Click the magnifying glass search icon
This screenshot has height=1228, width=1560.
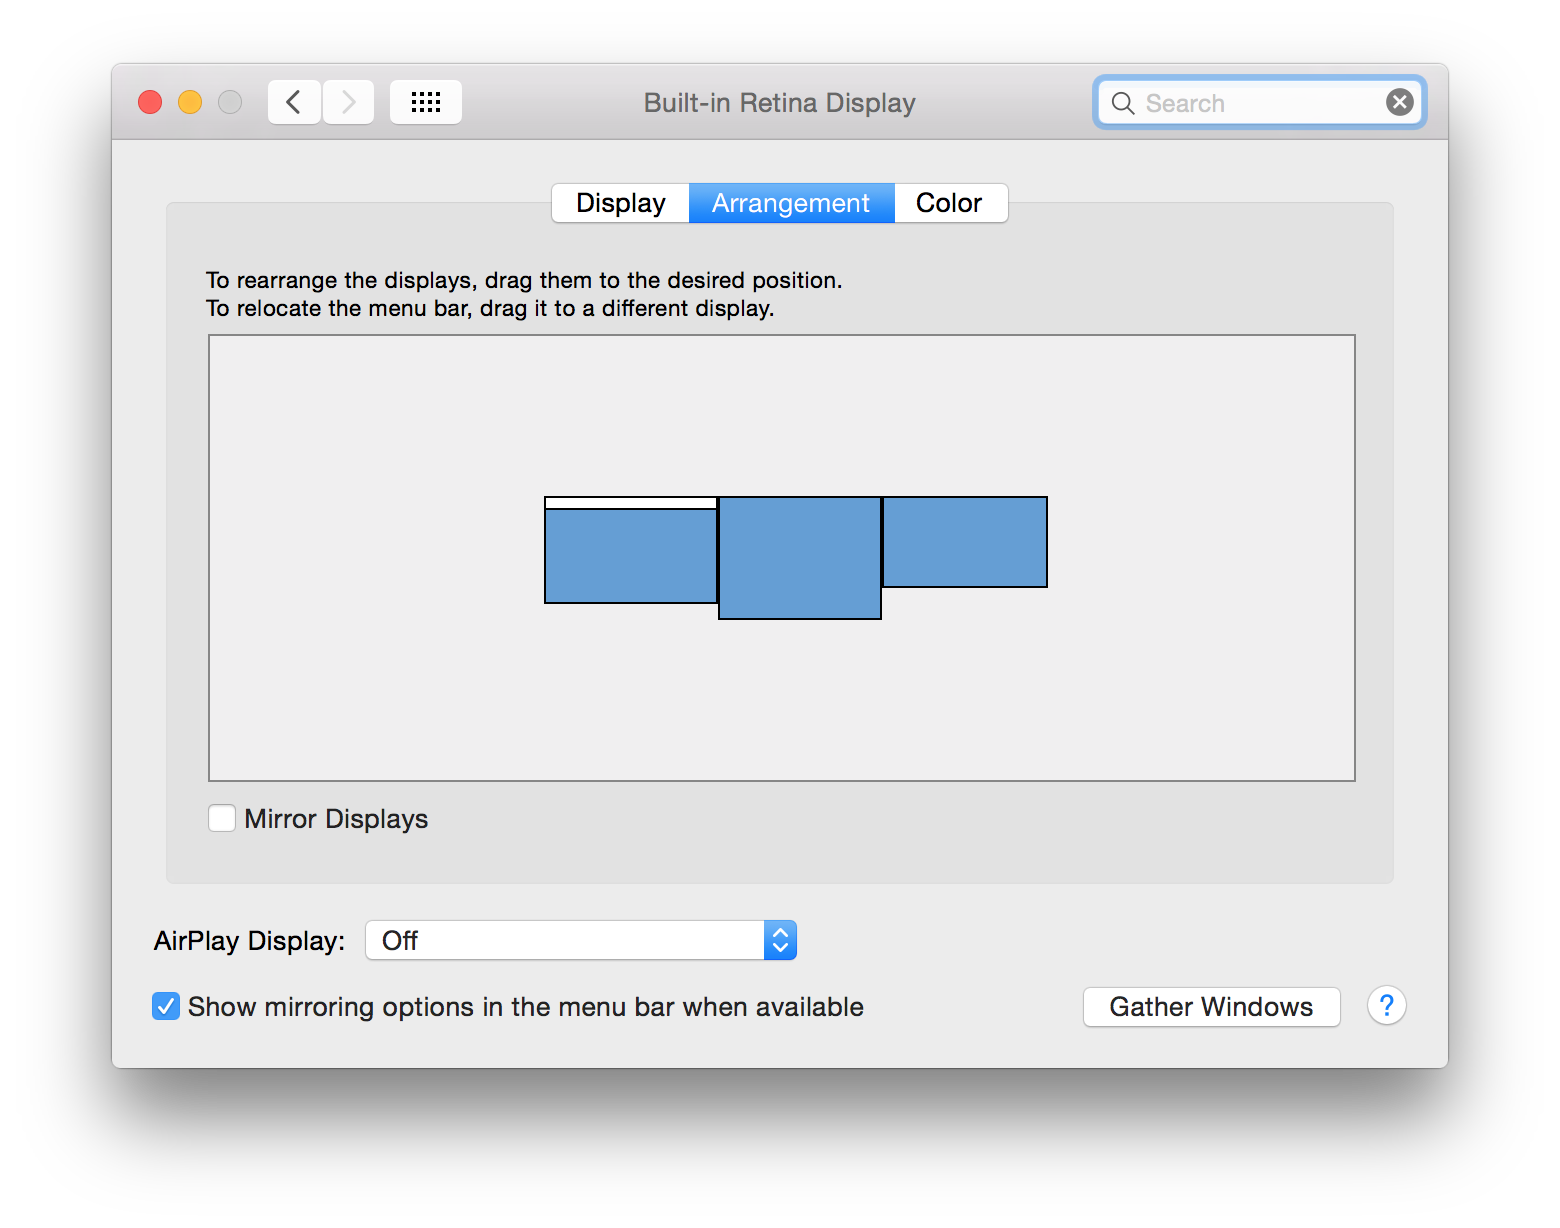point(1123,103)
